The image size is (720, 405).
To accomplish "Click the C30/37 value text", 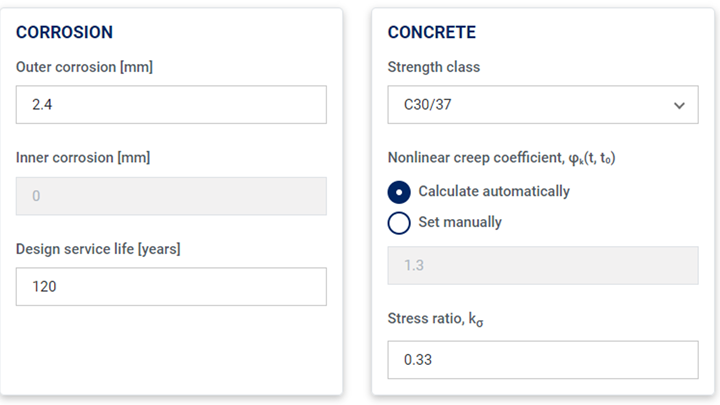I will [428, 105].
